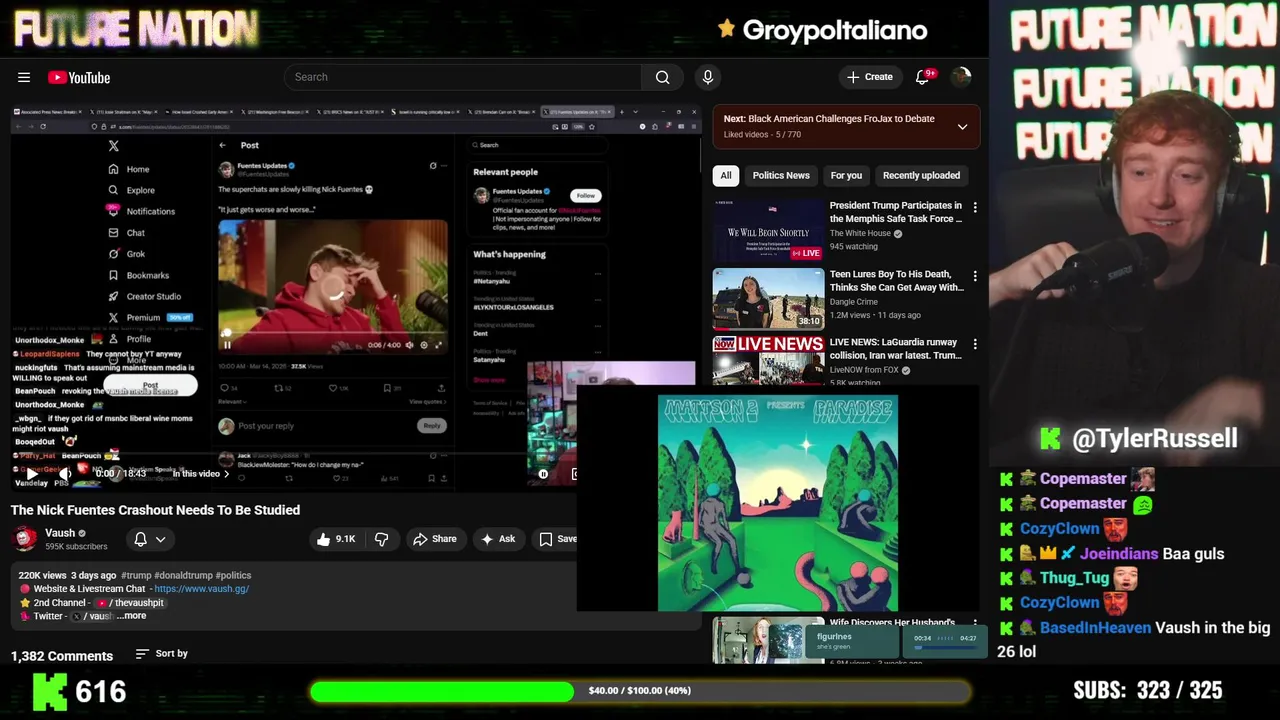The width and height of the screenshot is (1280, 720).
Task: Pause the embedded tweet video
Action: [x=227, y=345]
